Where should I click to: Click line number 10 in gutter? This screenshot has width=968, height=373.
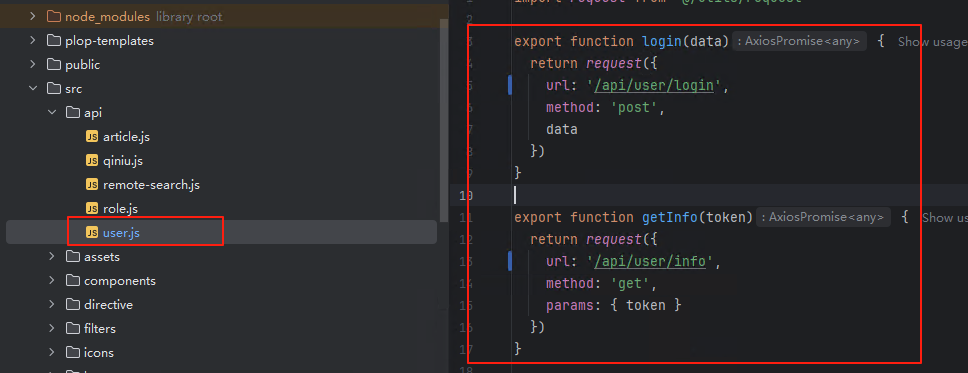point(466,196)
